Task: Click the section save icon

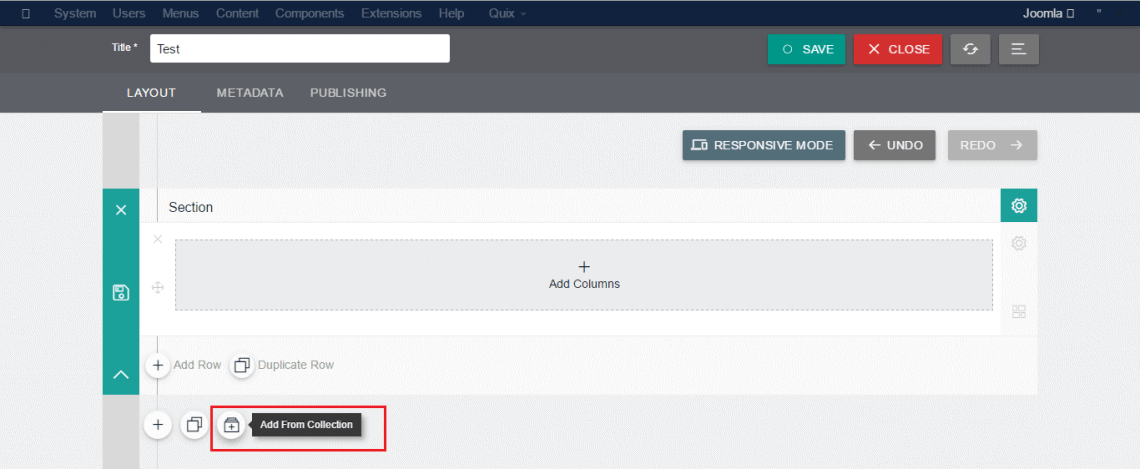Action: coord(121,292)
